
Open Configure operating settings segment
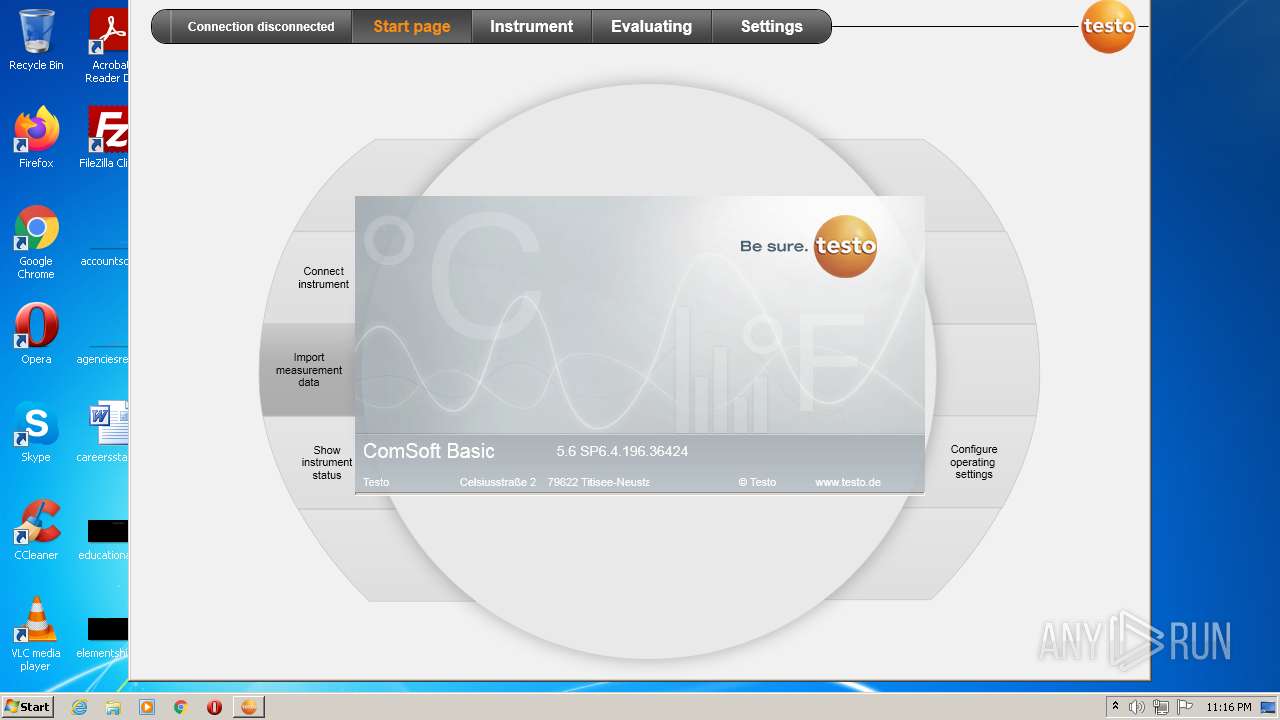point(973,462)
